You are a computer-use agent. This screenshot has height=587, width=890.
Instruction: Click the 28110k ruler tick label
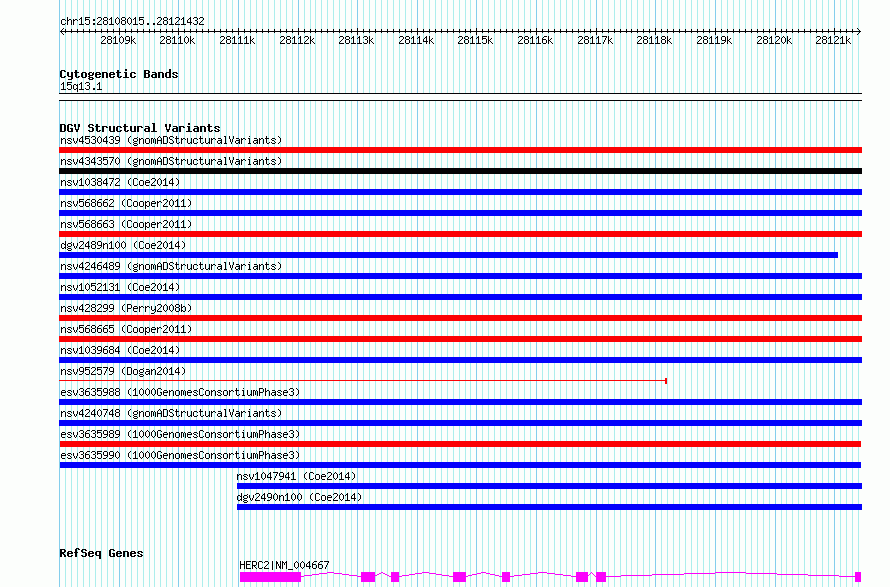[x=177, y=41]
